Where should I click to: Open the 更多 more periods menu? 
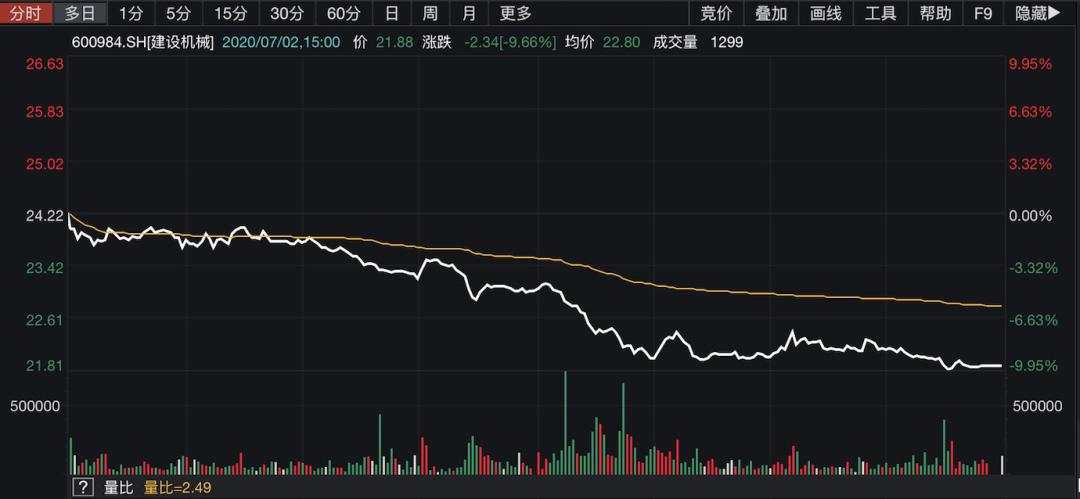point(515,13)
